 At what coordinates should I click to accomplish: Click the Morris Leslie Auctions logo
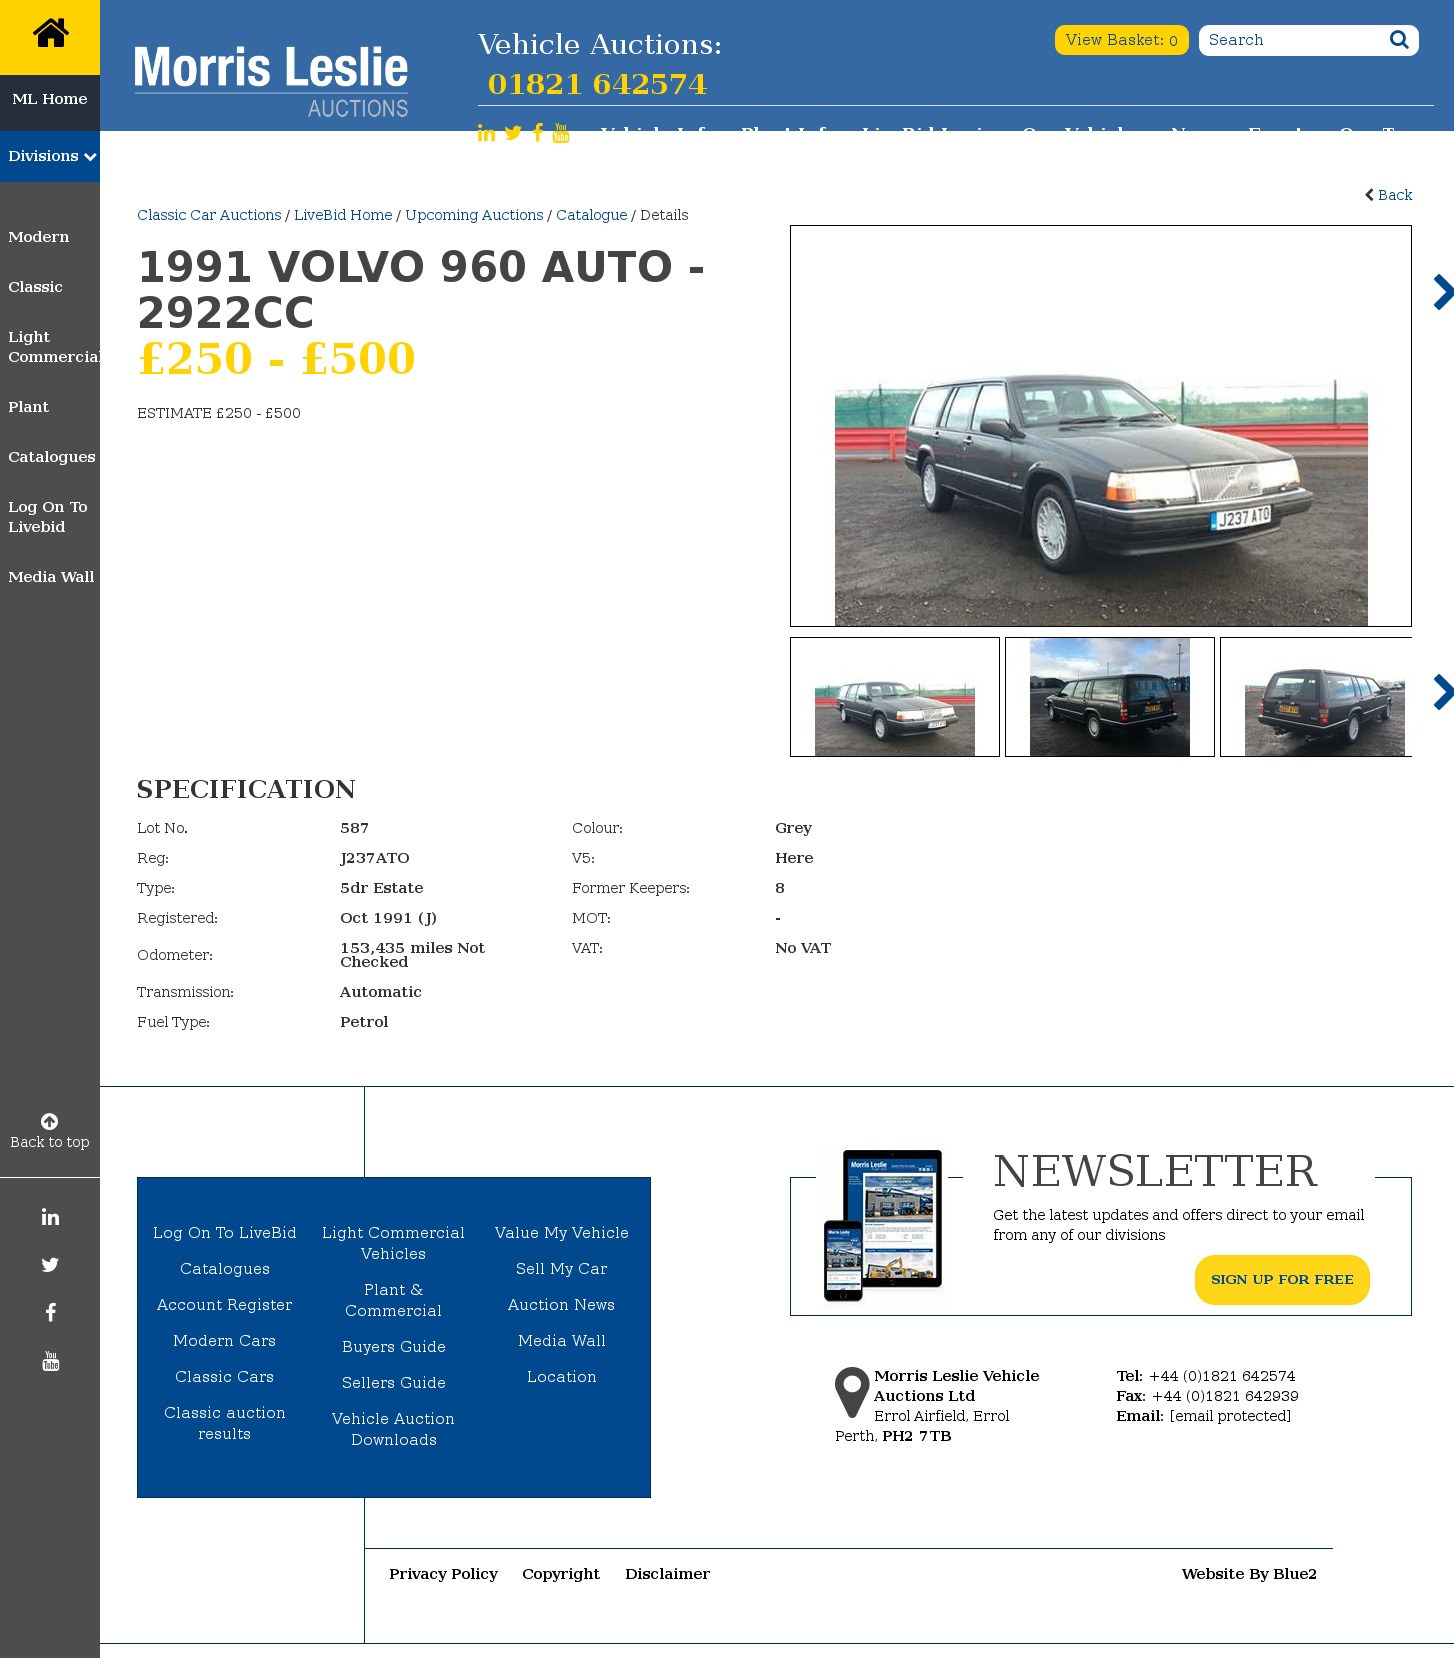click(x=271, y=82)
